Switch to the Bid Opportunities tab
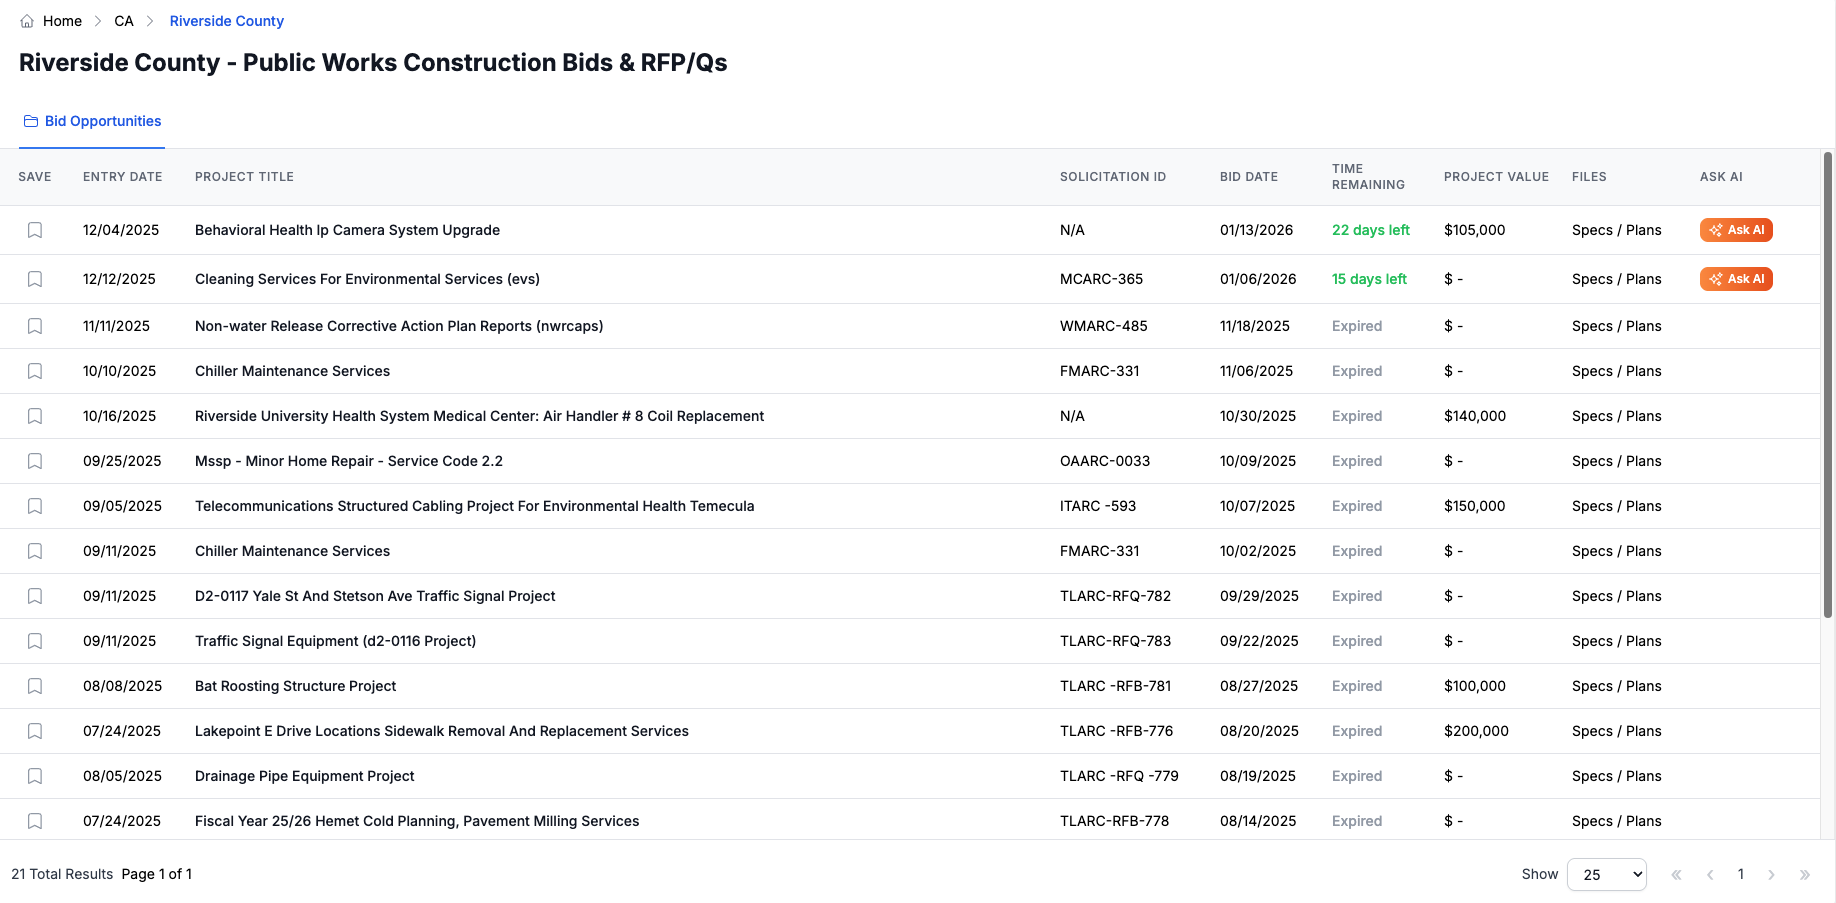 pyautogui.click(x=91, y=121)
